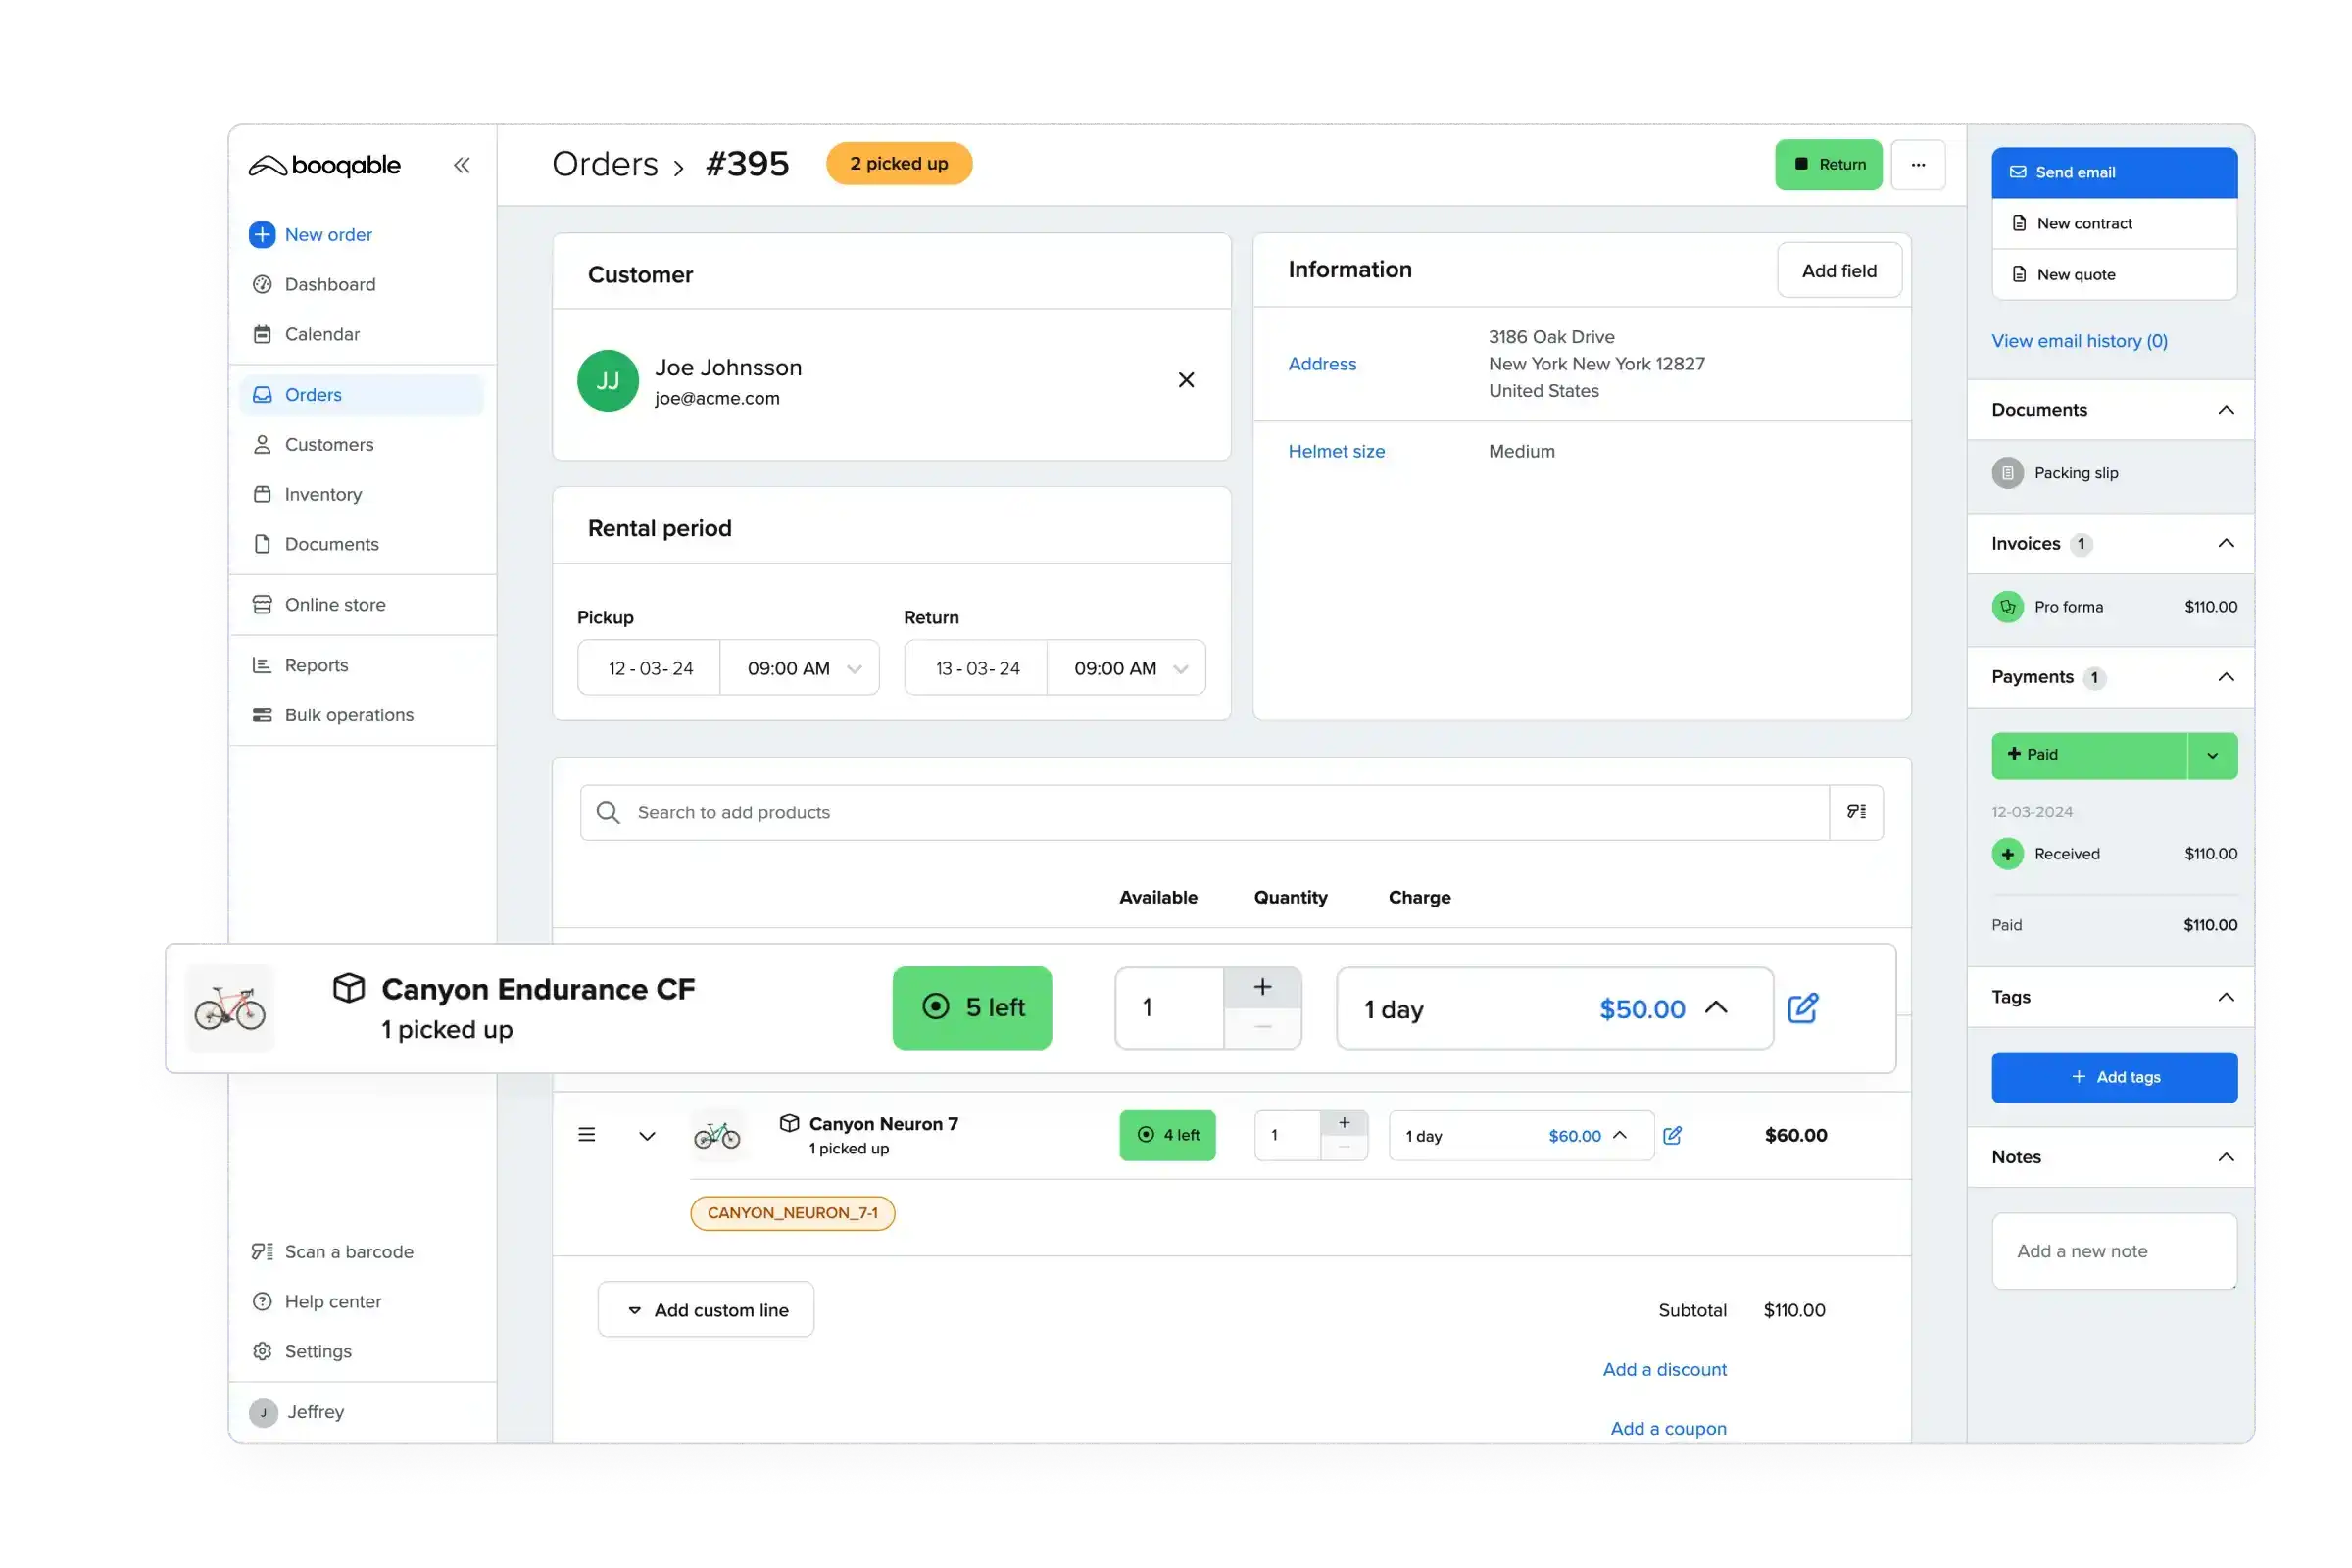This screenshot has height=1568, width=2352.
Task: Increase Canyon Neuron 7 quantity with plus
Action: (x=1344, y=1123)
